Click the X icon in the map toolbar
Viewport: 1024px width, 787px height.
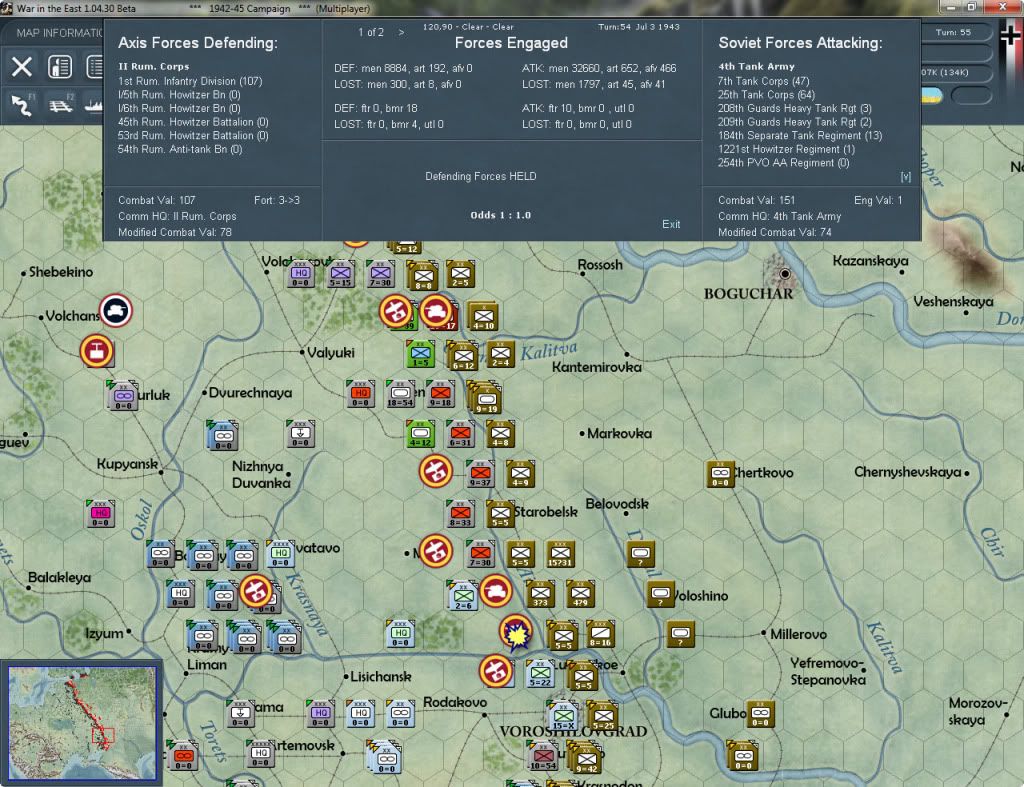(22, 67)
